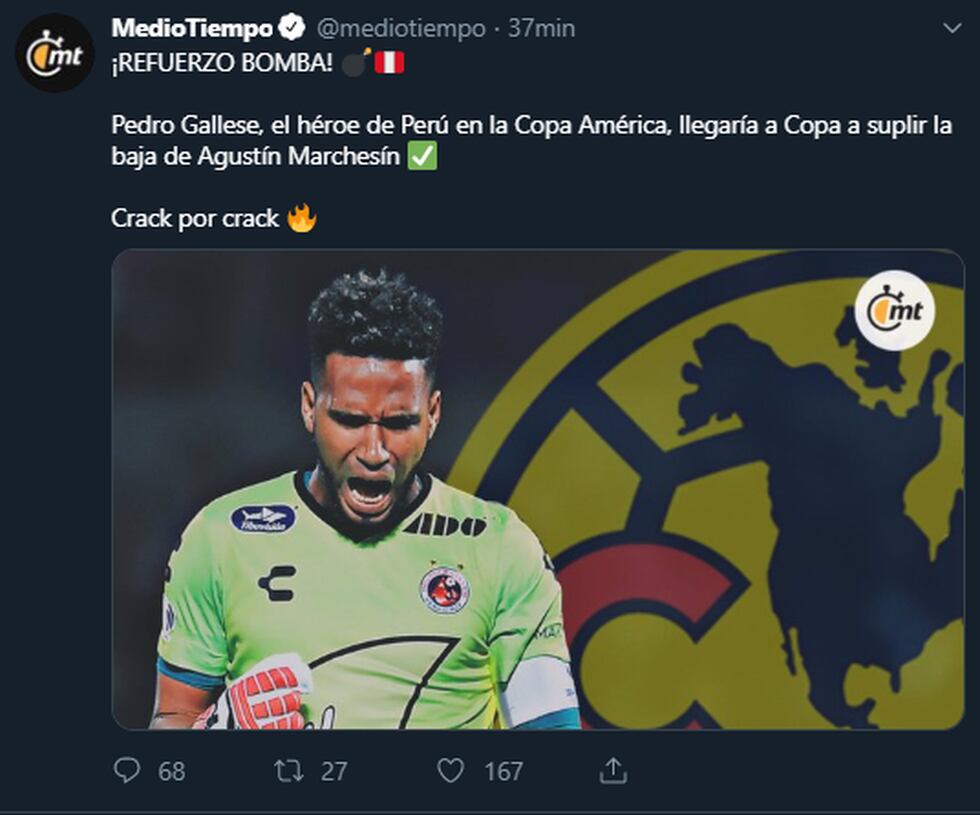
Task: Click the retweet count 27
Action: click(334, 771)
